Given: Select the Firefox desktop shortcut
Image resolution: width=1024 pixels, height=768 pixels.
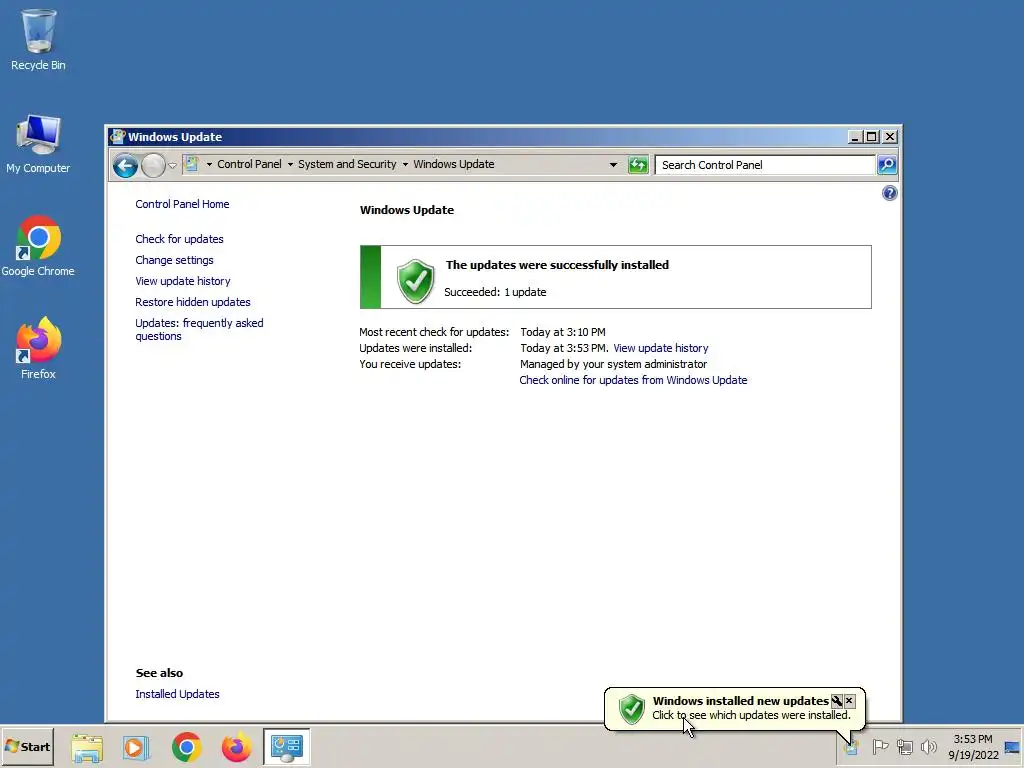Looking at the screenshot, I should [x=38, y=349].
